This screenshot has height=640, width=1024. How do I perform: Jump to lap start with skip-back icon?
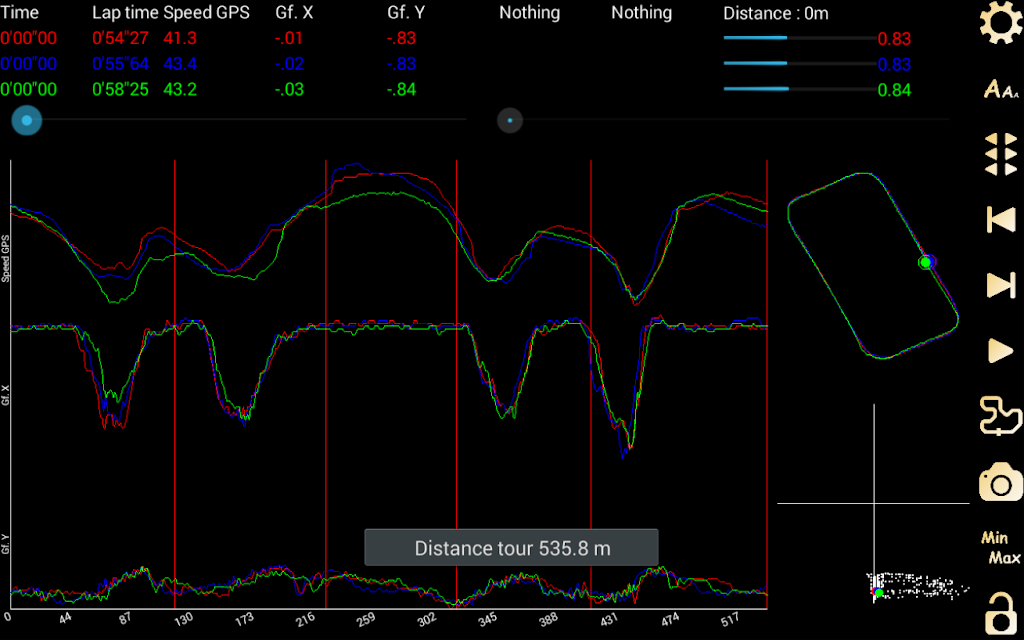1000,219
